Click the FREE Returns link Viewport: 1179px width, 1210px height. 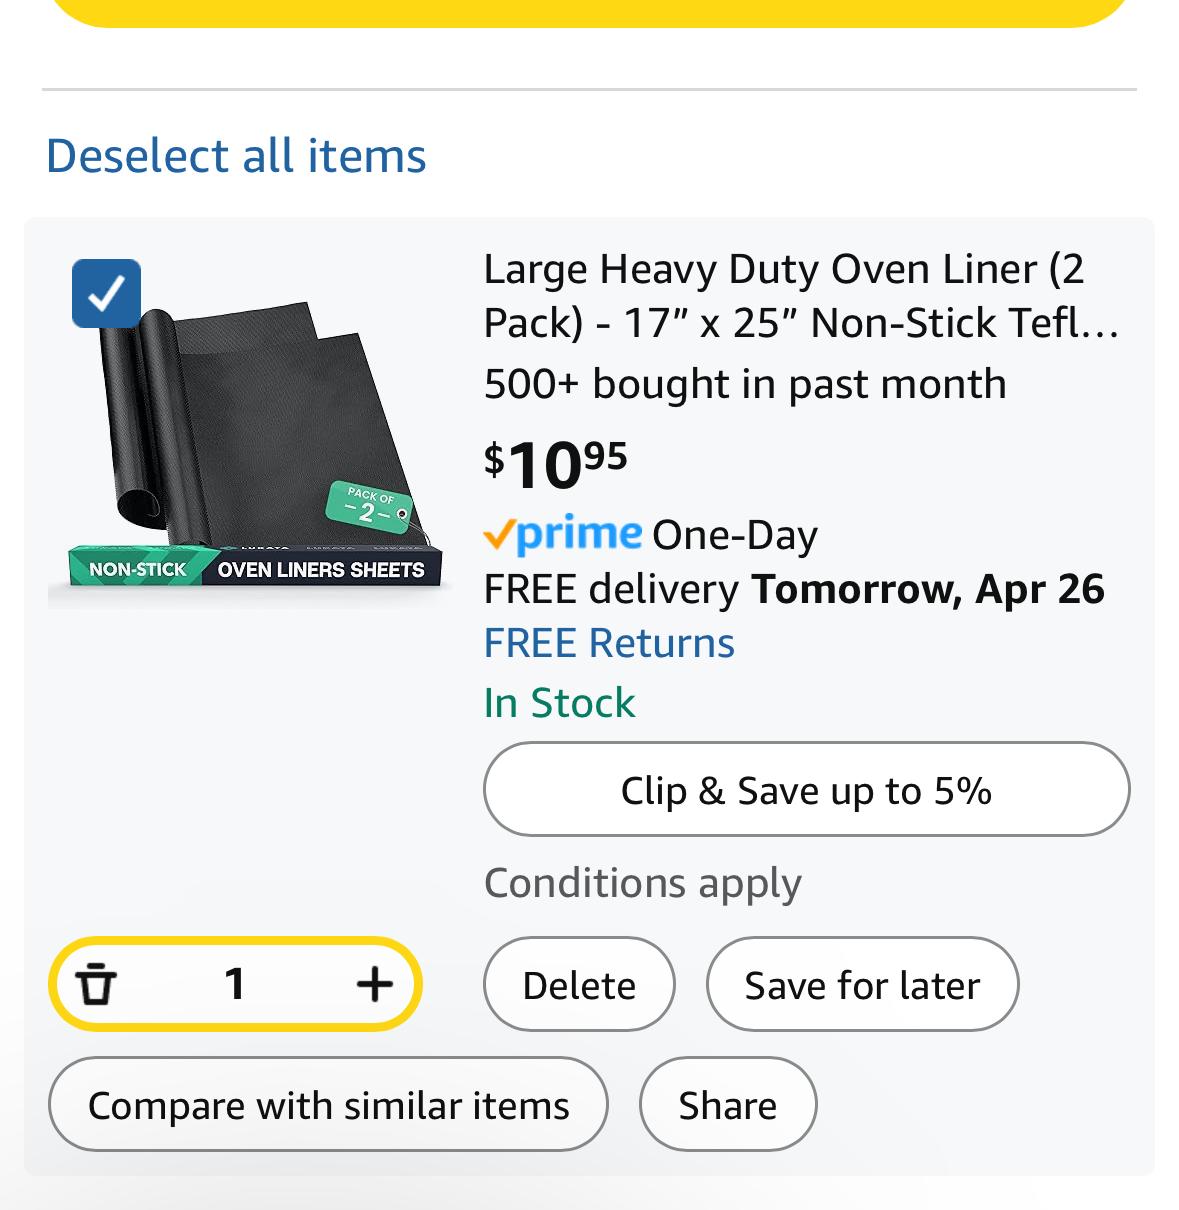(x=609, y=643)
